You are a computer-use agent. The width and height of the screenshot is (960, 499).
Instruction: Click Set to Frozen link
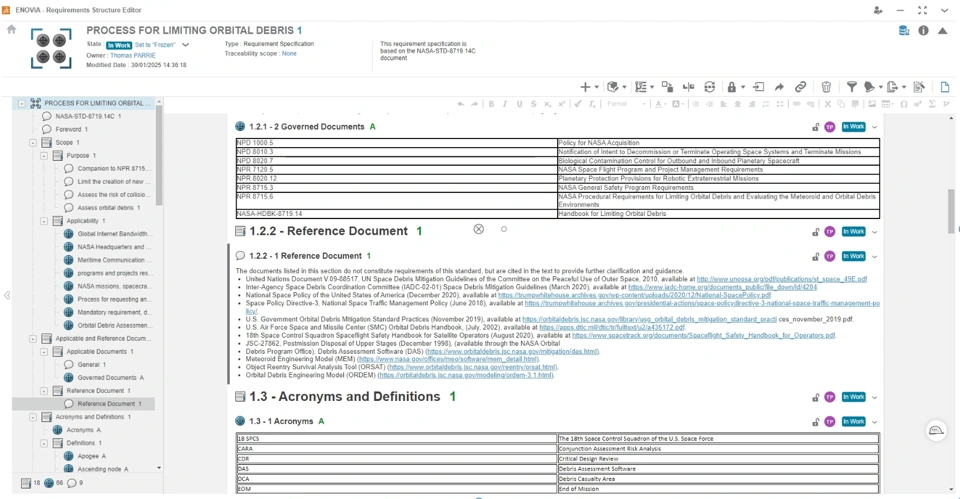[155, 45]
